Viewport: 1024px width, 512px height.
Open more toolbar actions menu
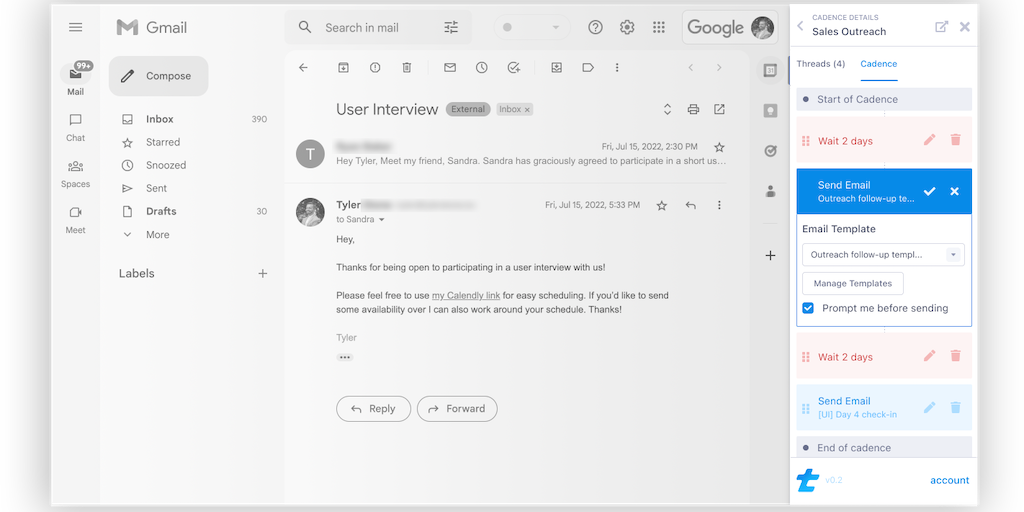[x=617, y=67]
